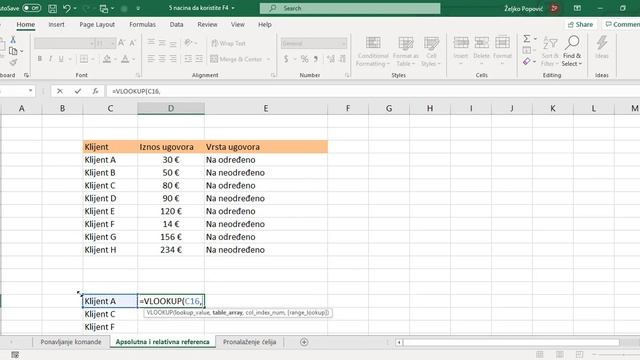Expand the Font Color dropdown arrow
The height and width of the screenshot is (360, 640).
tap(133, 59)
